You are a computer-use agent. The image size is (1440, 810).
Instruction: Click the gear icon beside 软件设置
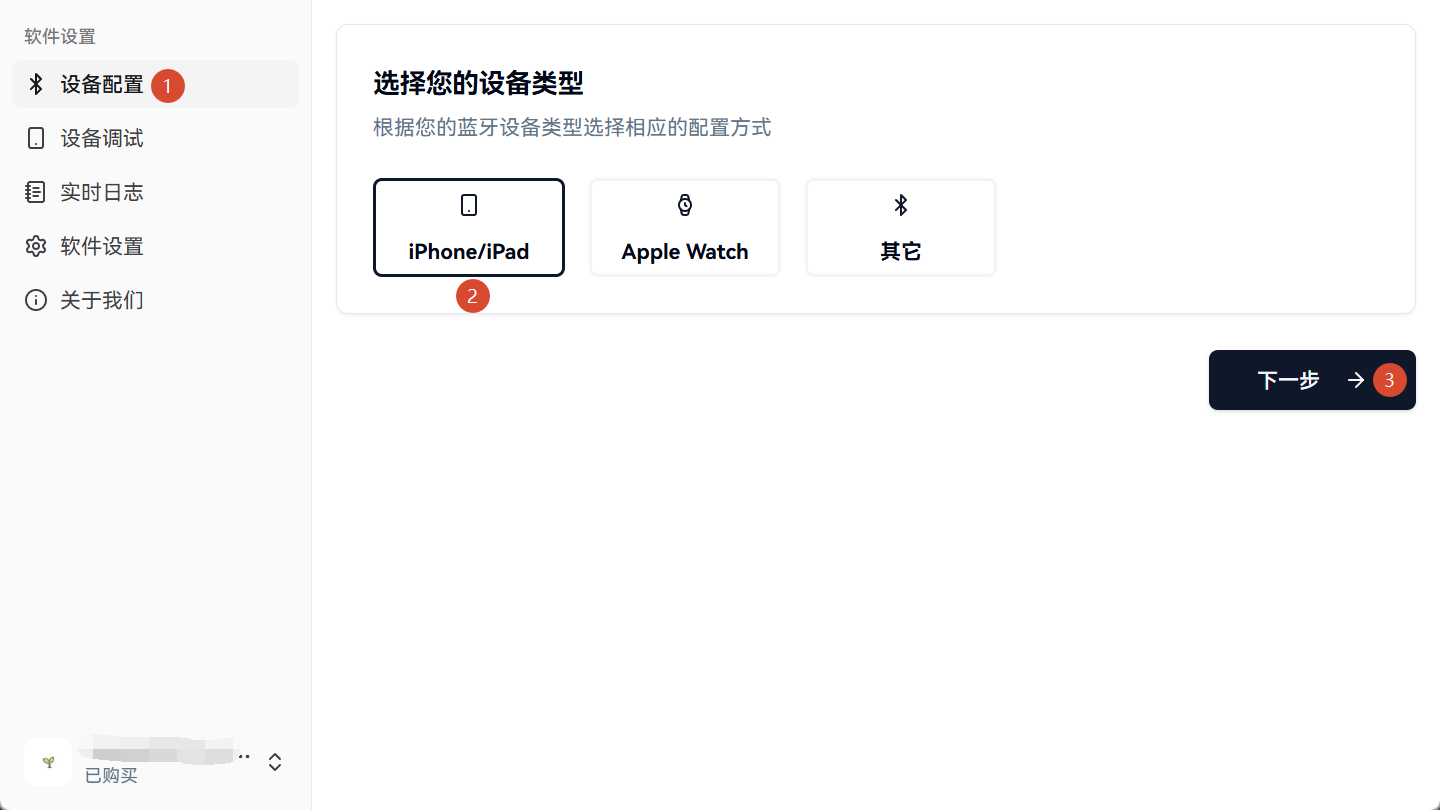36,246
